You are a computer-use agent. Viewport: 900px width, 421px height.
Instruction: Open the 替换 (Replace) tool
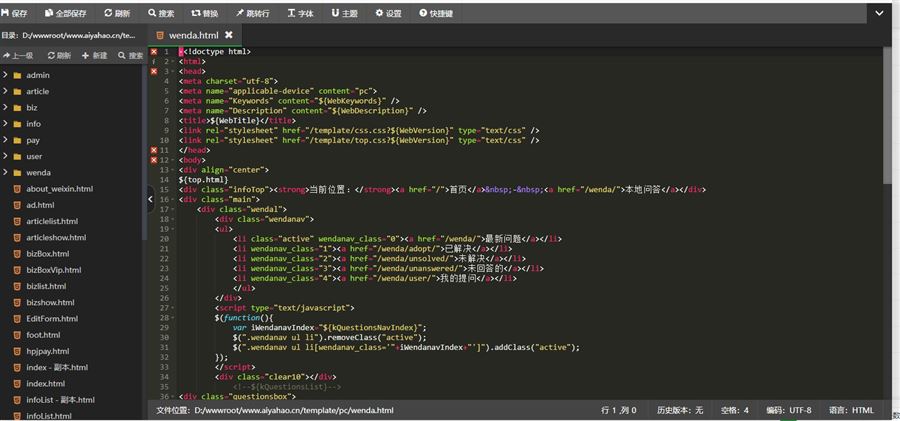[203, 14]
